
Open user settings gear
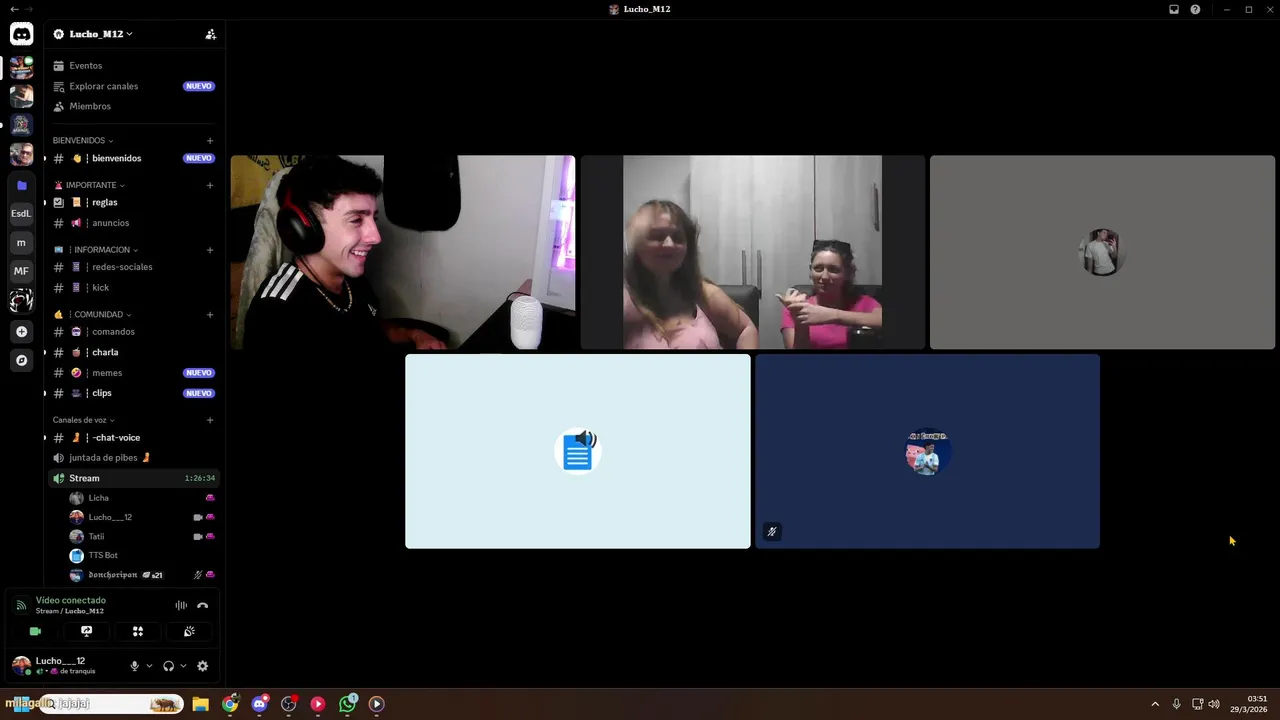[x=202, y=666]
